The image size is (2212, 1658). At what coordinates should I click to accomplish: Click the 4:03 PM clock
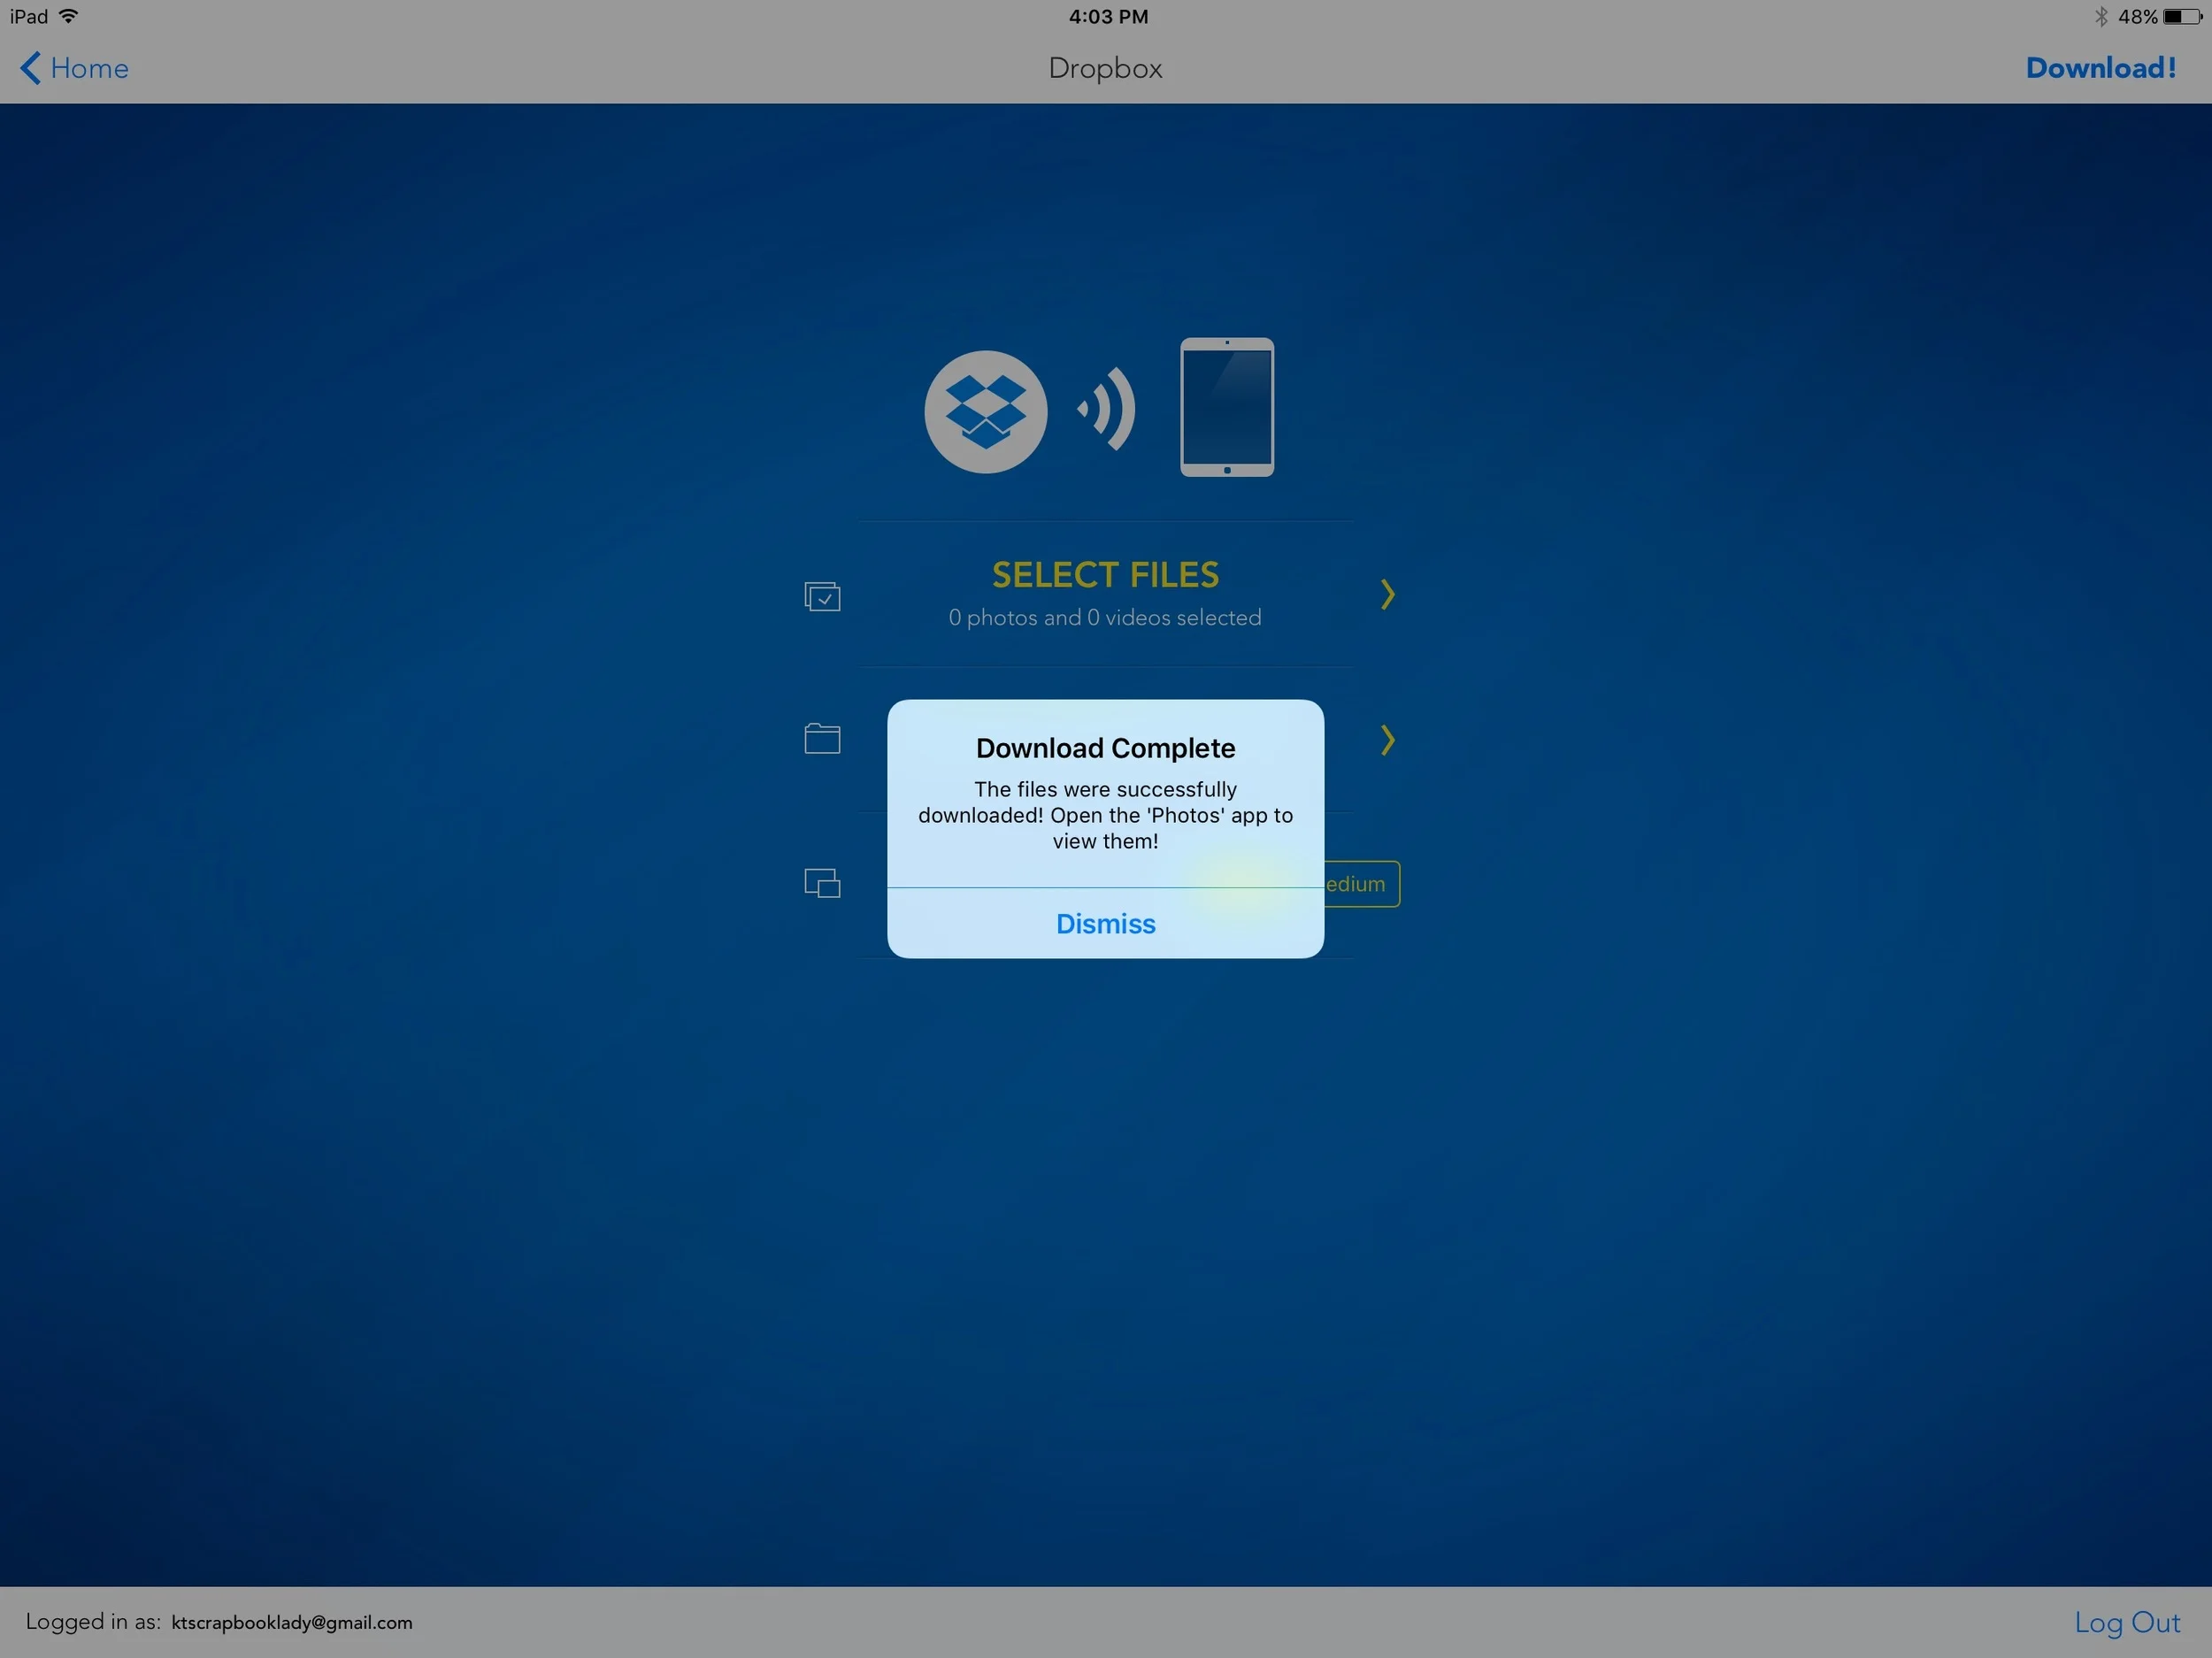coord(1108,17)
